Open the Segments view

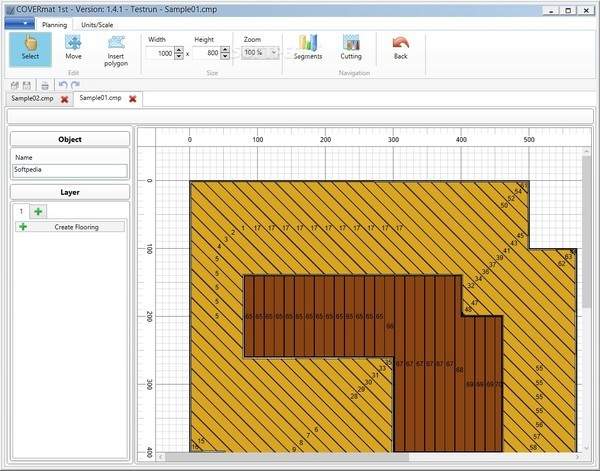tap(307, 48)
